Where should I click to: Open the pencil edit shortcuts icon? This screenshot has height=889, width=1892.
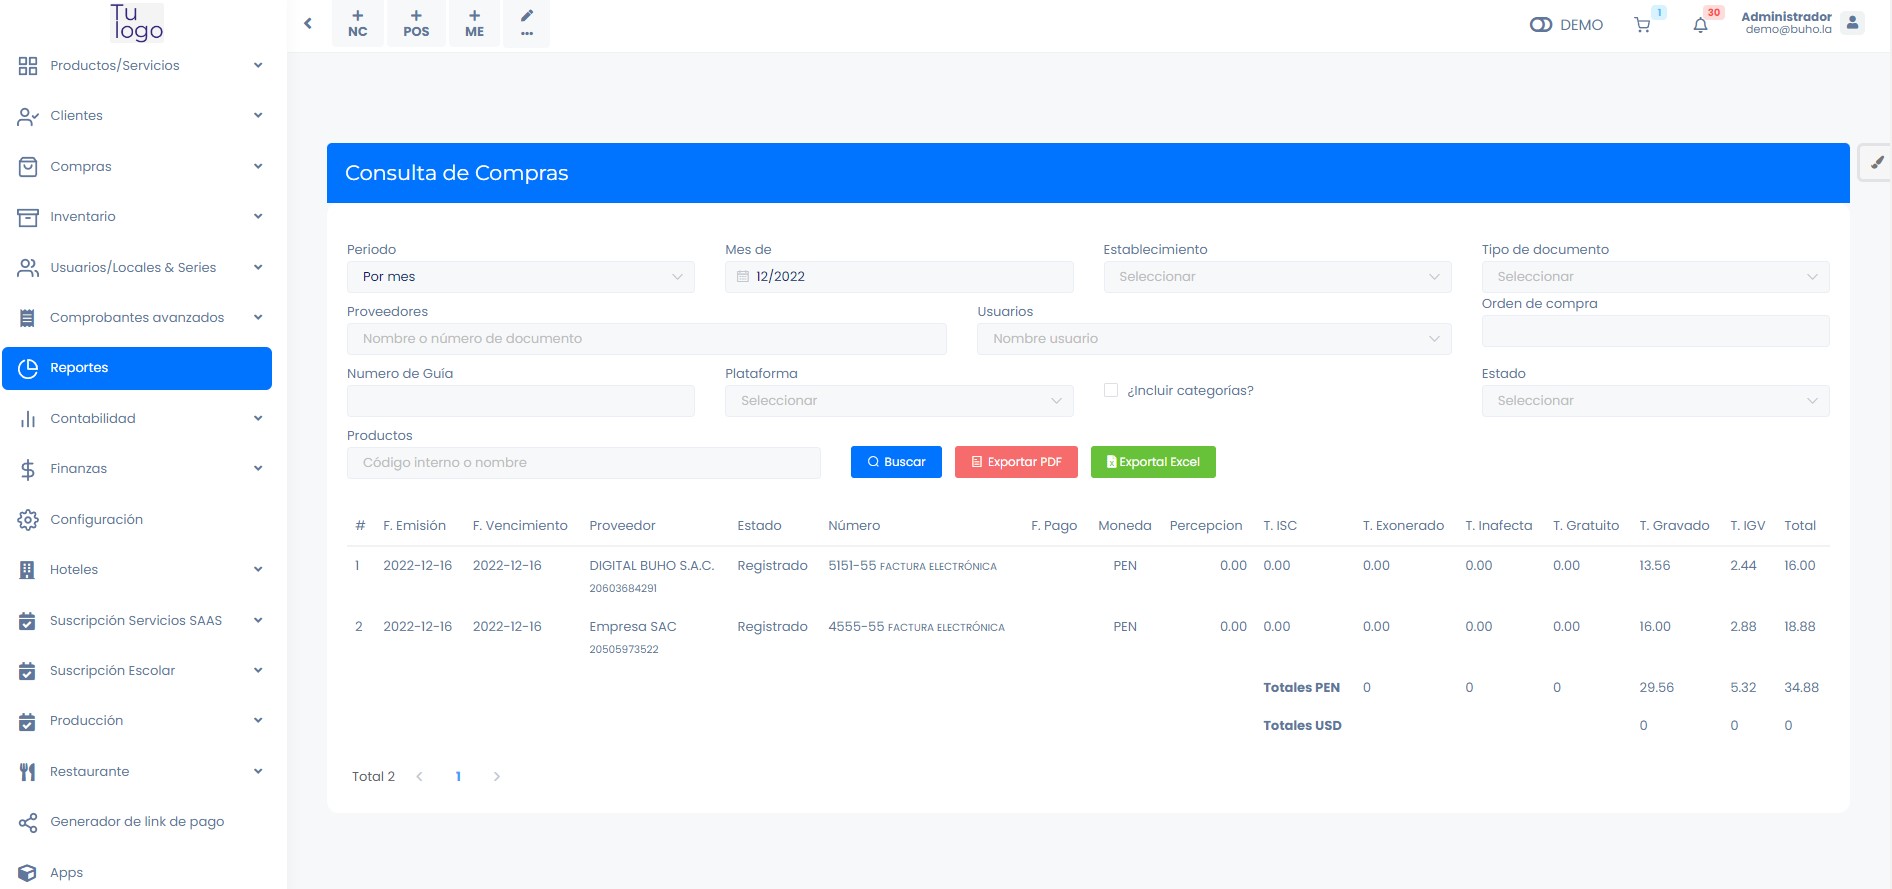click(x=527, y=23)
